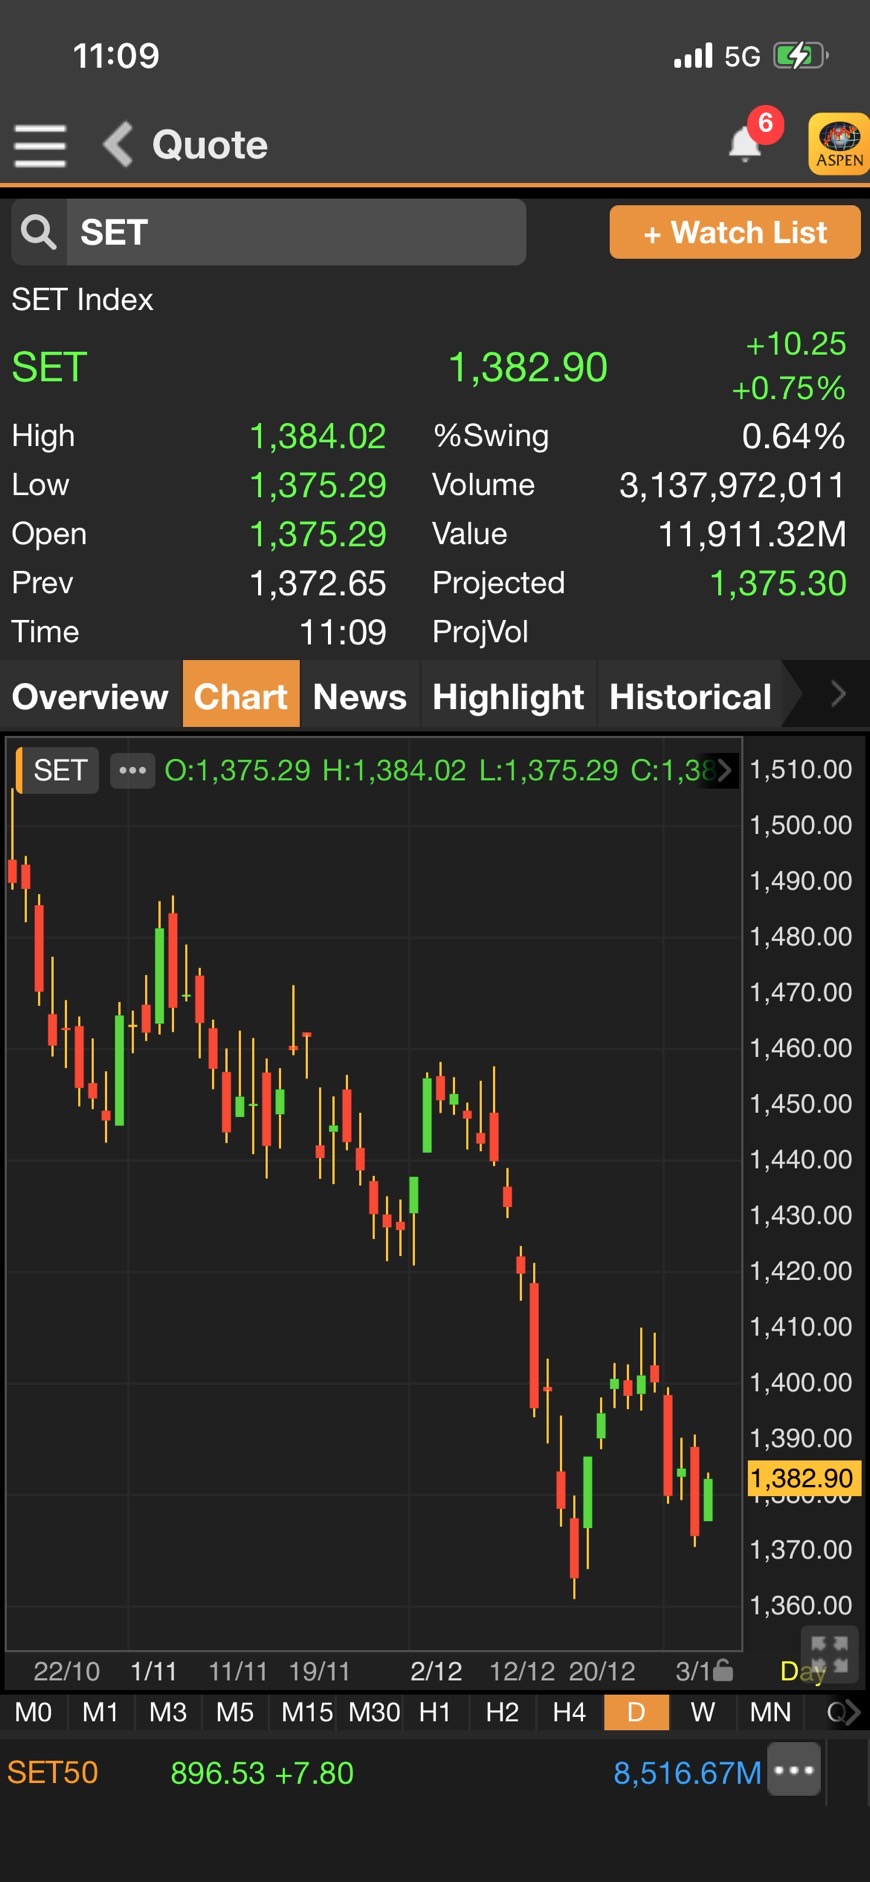Tap the +10.25 point change figure

pyautogui.click(x=796, y=344)
